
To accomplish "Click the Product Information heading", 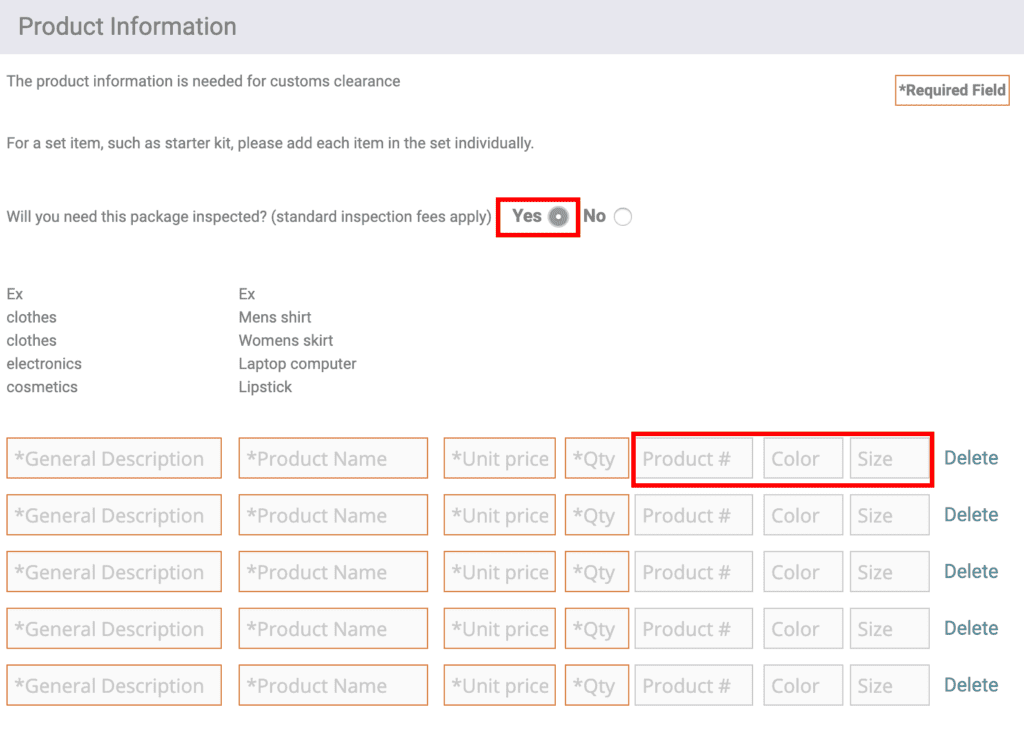I will tap(127, 27).
